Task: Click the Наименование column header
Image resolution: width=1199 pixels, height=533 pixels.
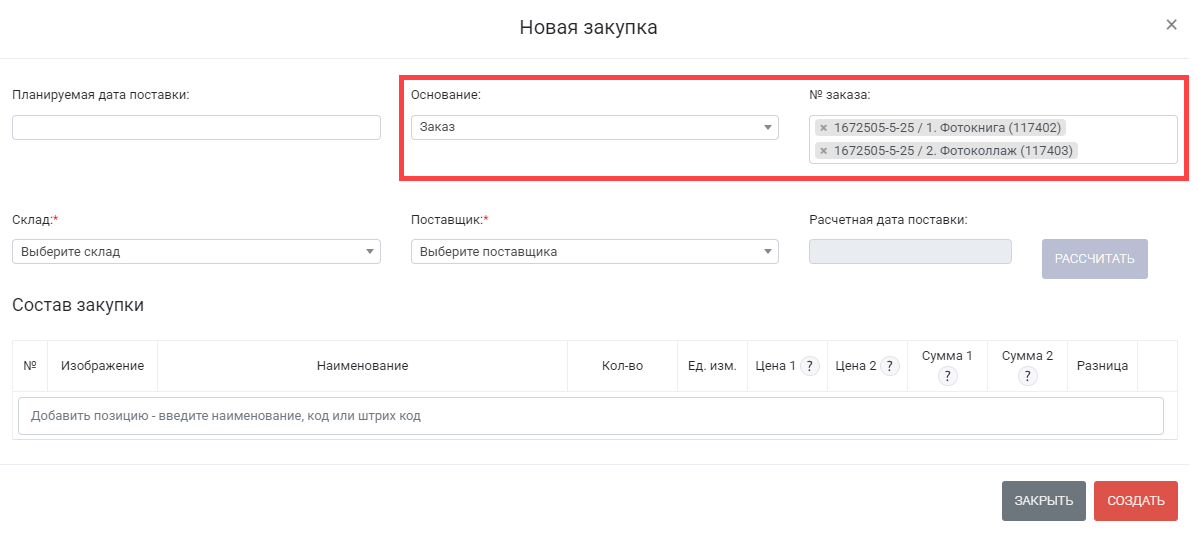Action: (x=362, y=366)
